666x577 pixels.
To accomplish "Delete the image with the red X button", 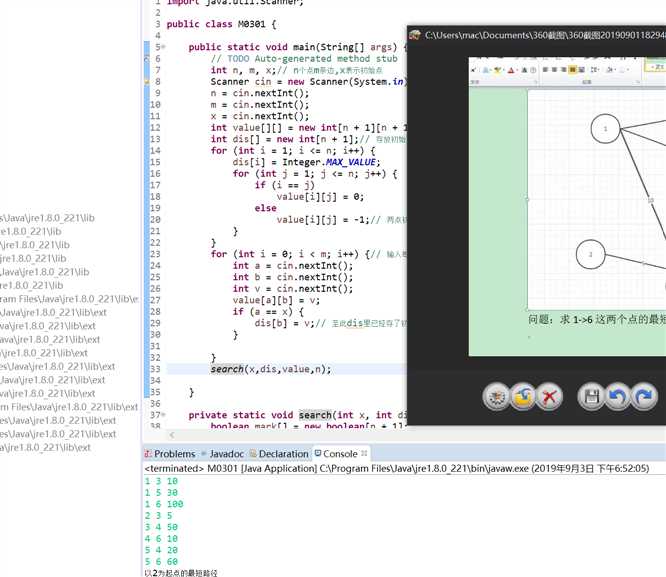I will point(549,396).
